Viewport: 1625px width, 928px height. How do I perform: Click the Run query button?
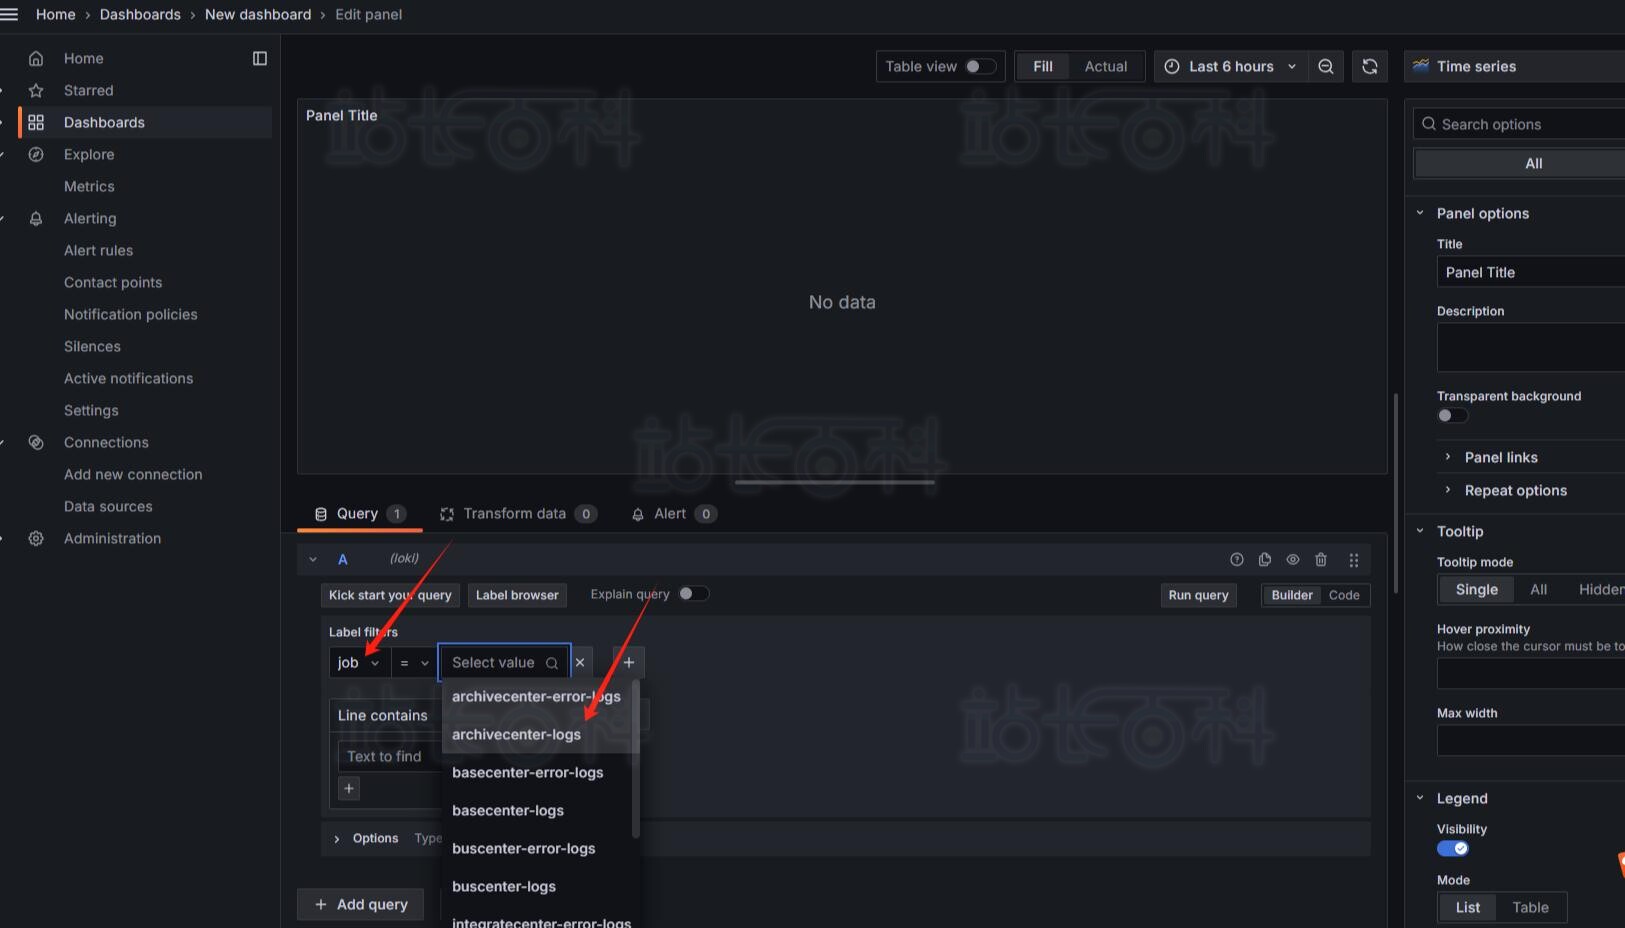point(1198,595)
